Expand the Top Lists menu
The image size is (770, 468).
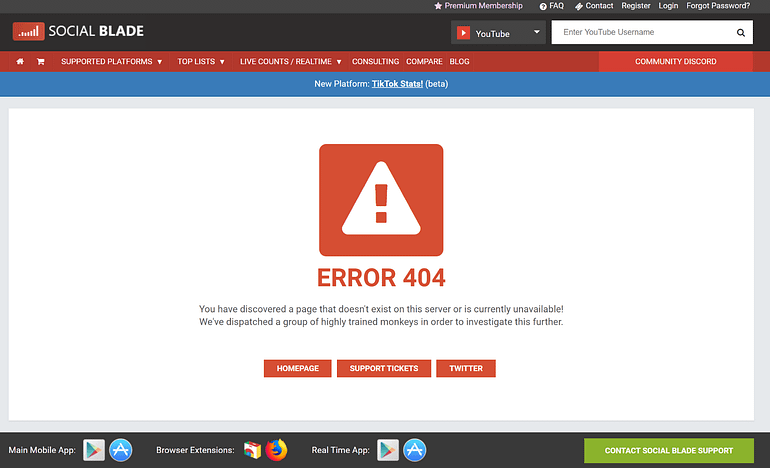(201, 62)
